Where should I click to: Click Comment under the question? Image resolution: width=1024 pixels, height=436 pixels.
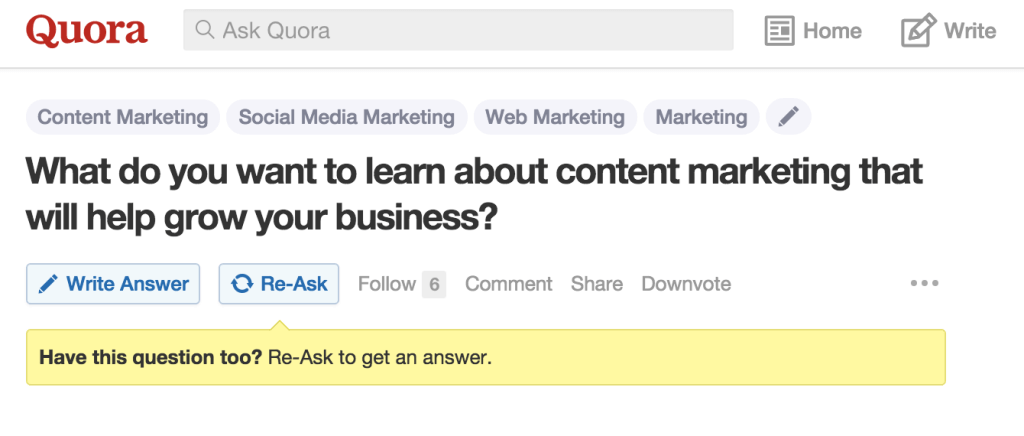click(509, 284)
